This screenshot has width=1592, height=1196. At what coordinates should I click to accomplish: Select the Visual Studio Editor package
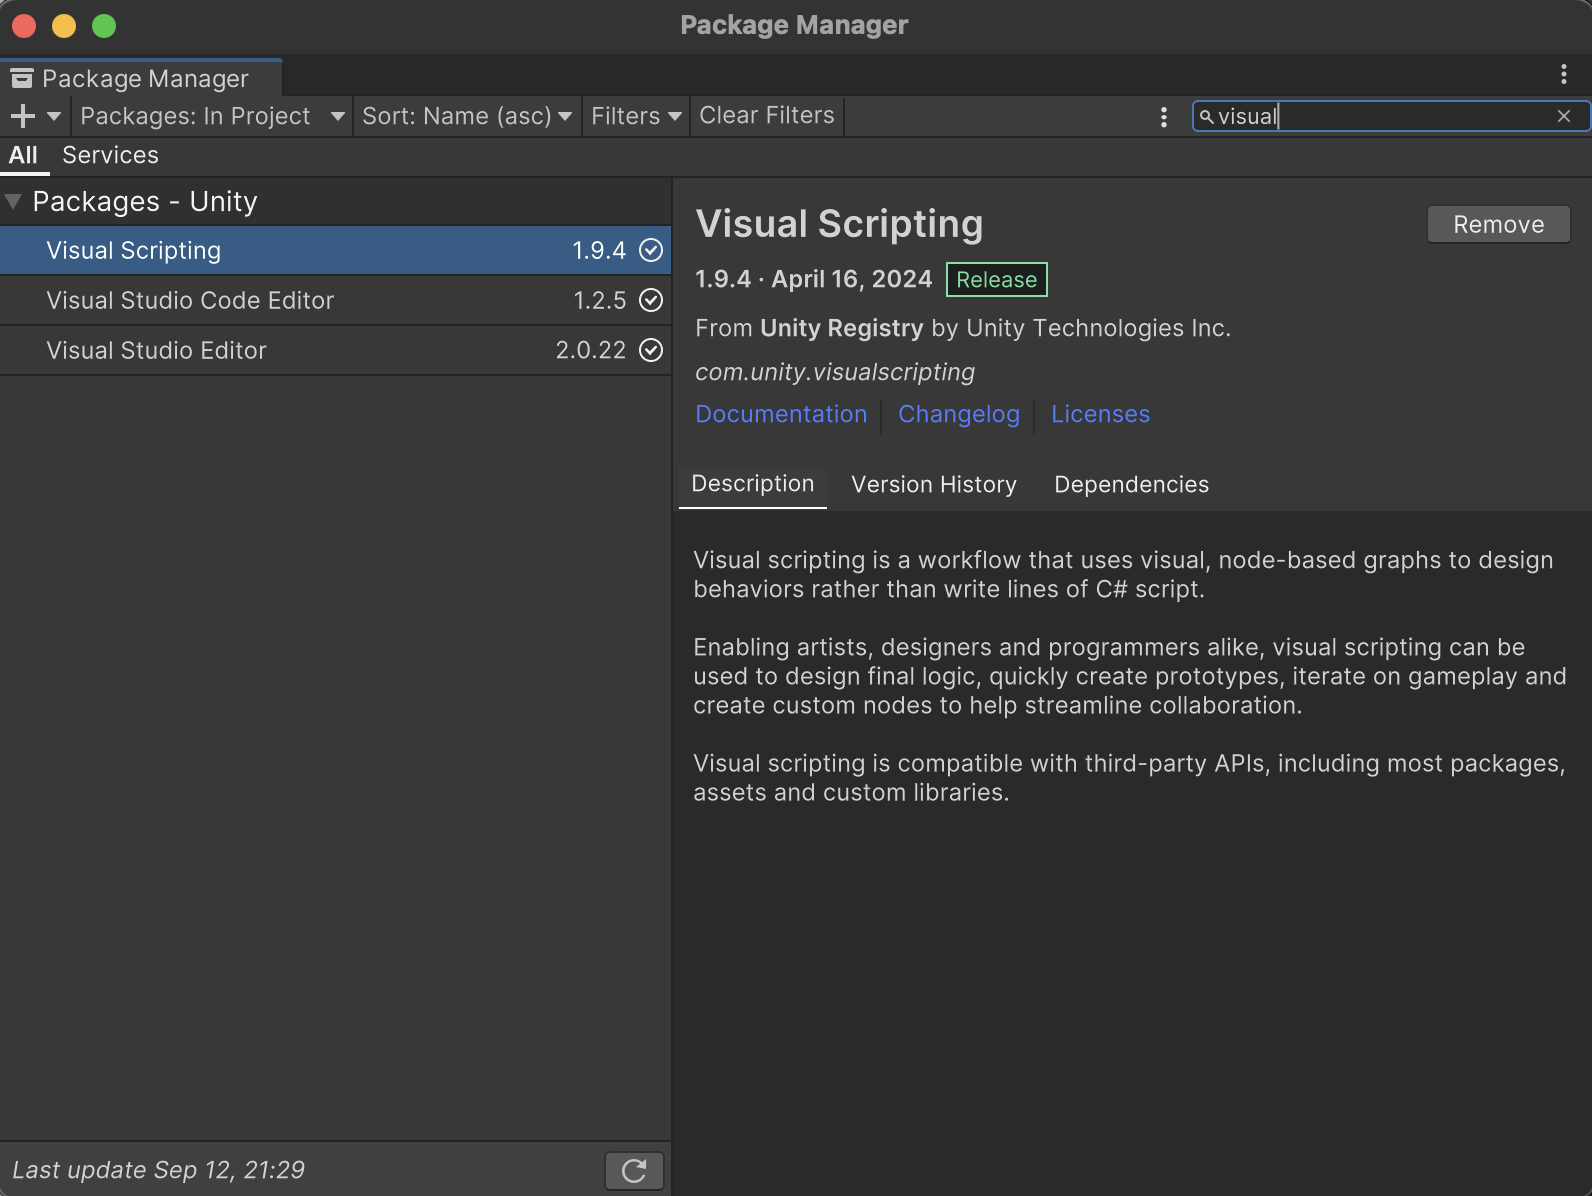point(335,350)
